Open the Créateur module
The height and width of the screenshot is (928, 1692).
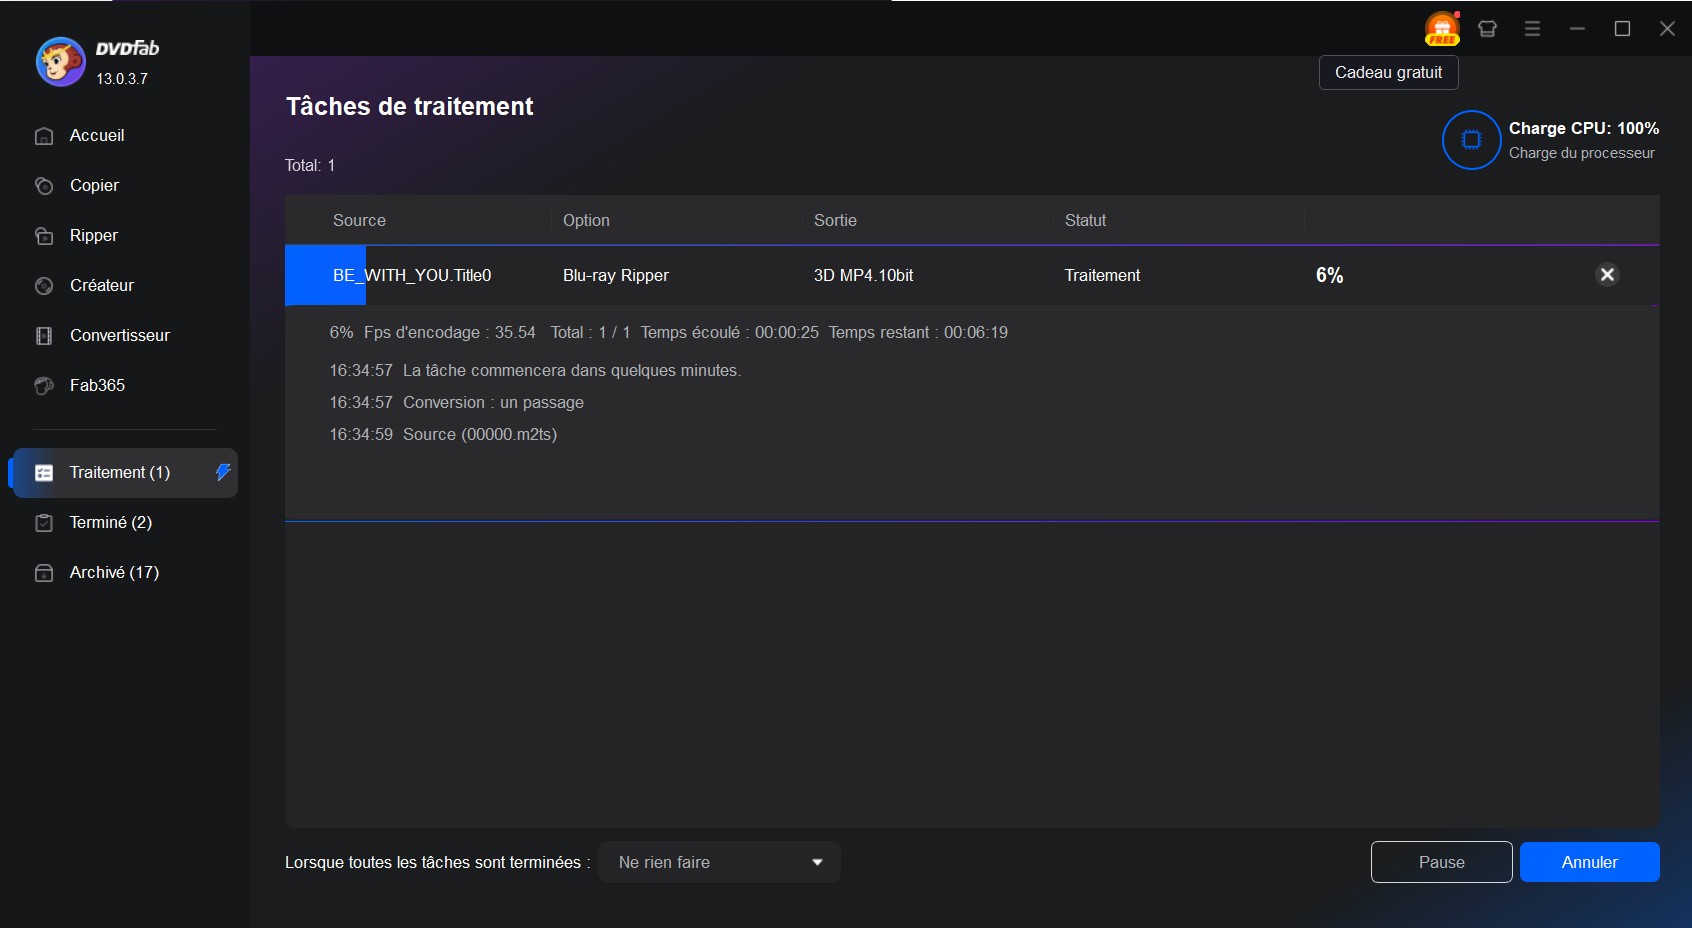(101, 286)
